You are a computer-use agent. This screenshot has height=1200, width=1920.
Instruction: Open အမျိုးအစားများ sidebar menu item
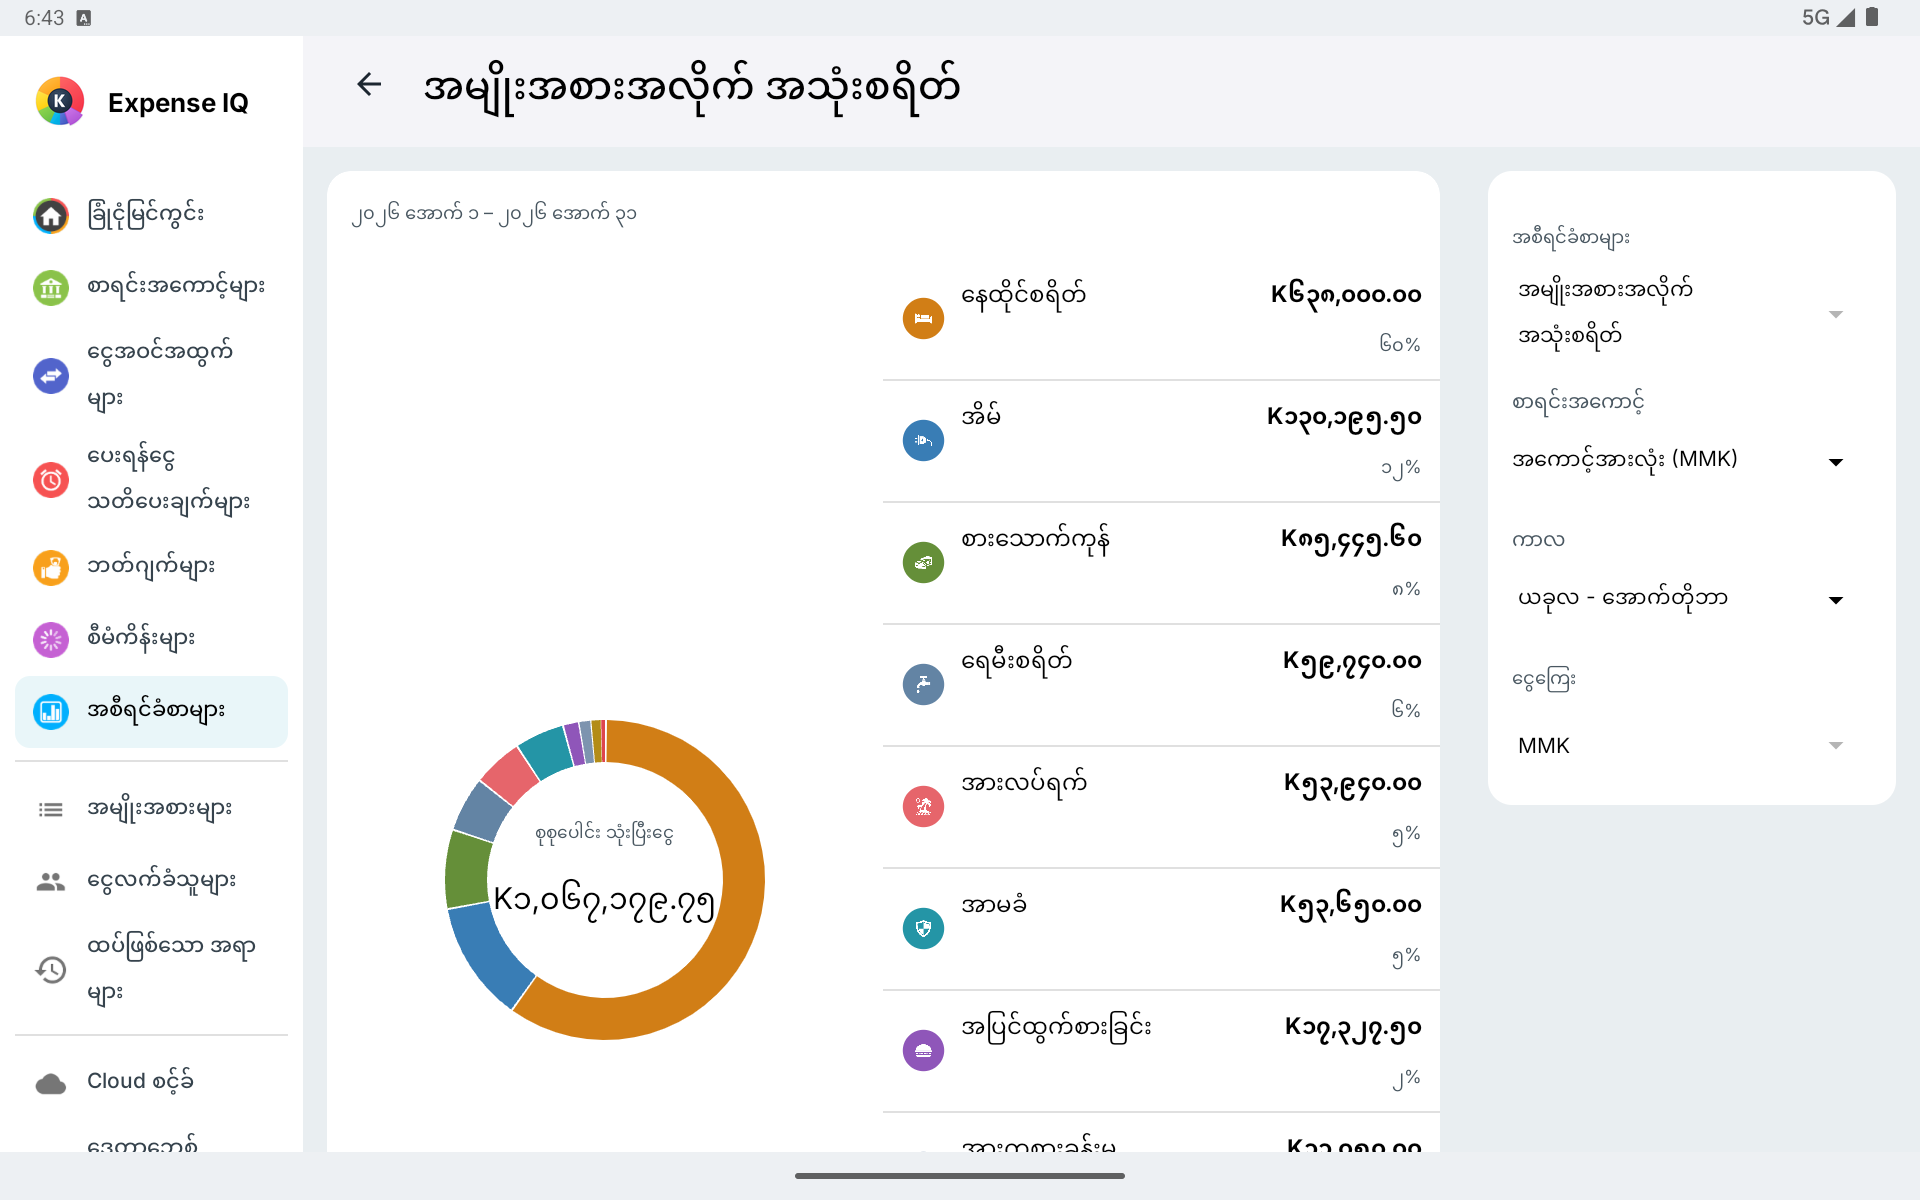click(x=151, y=809)
